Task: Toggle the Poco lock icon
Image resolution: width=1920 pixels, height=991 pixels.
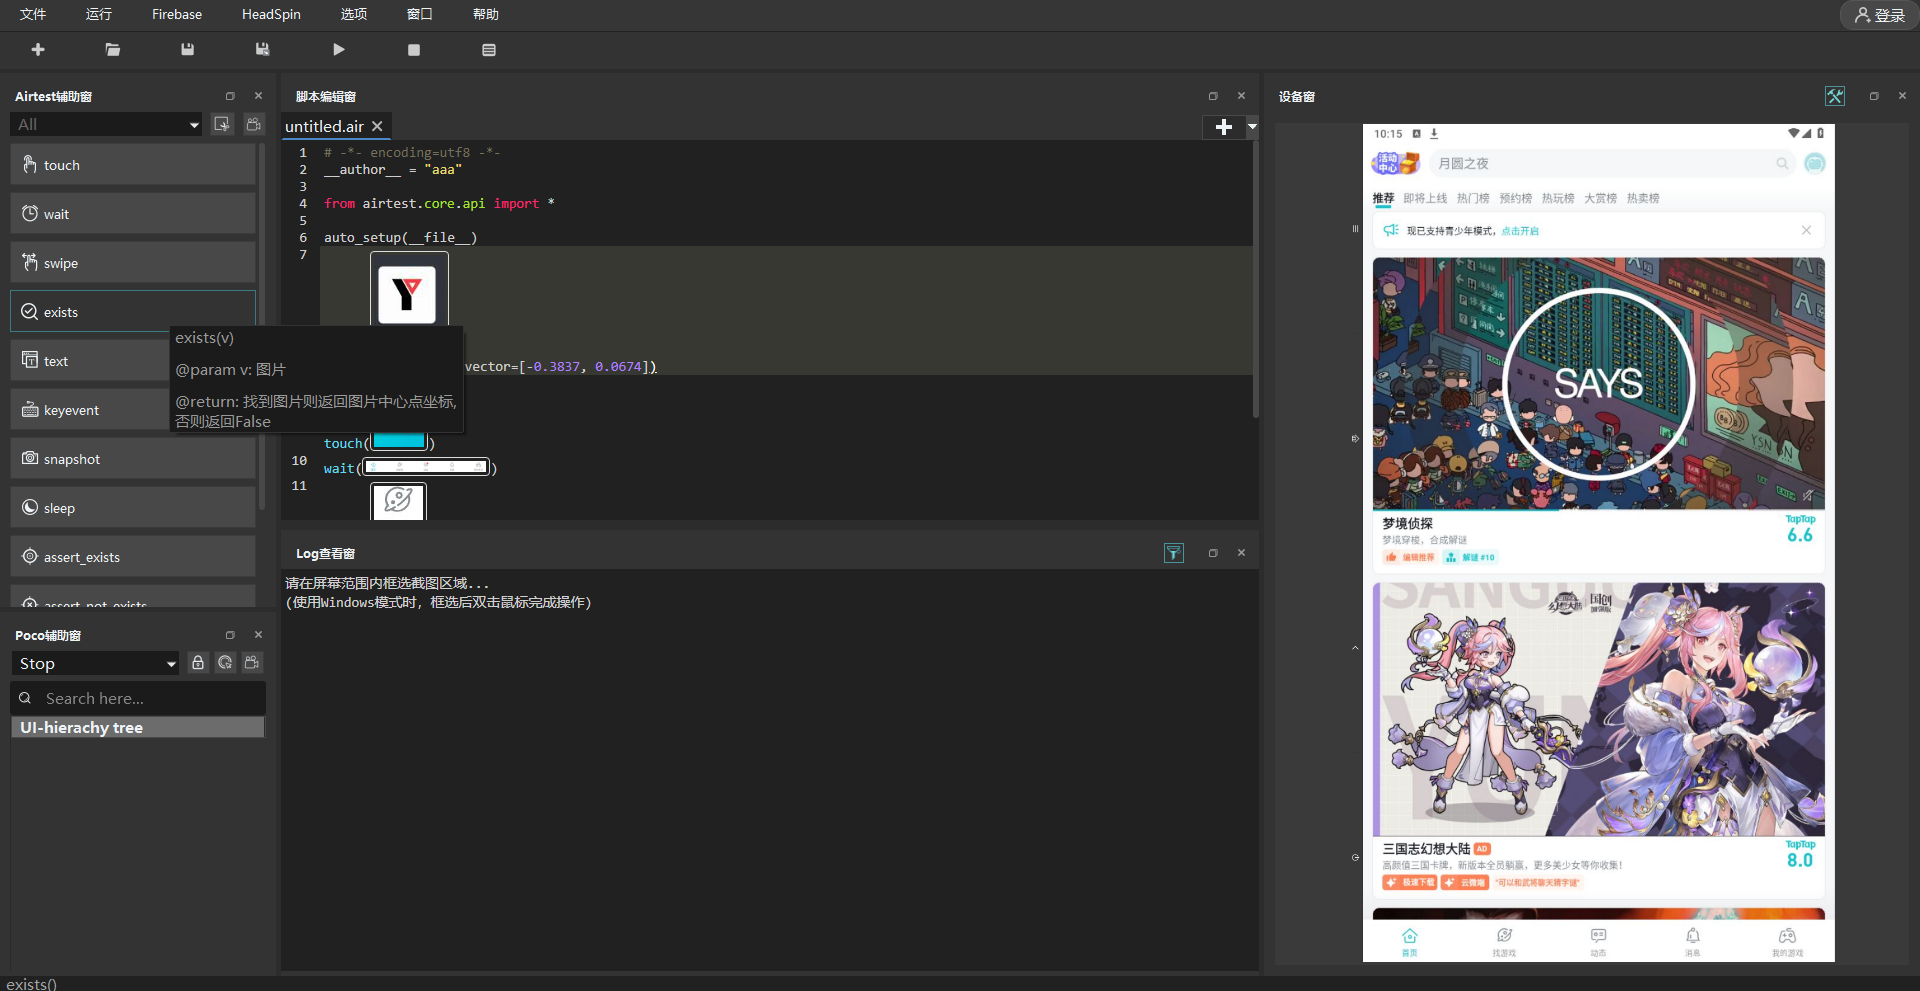Action: click(x=198, y=663)
